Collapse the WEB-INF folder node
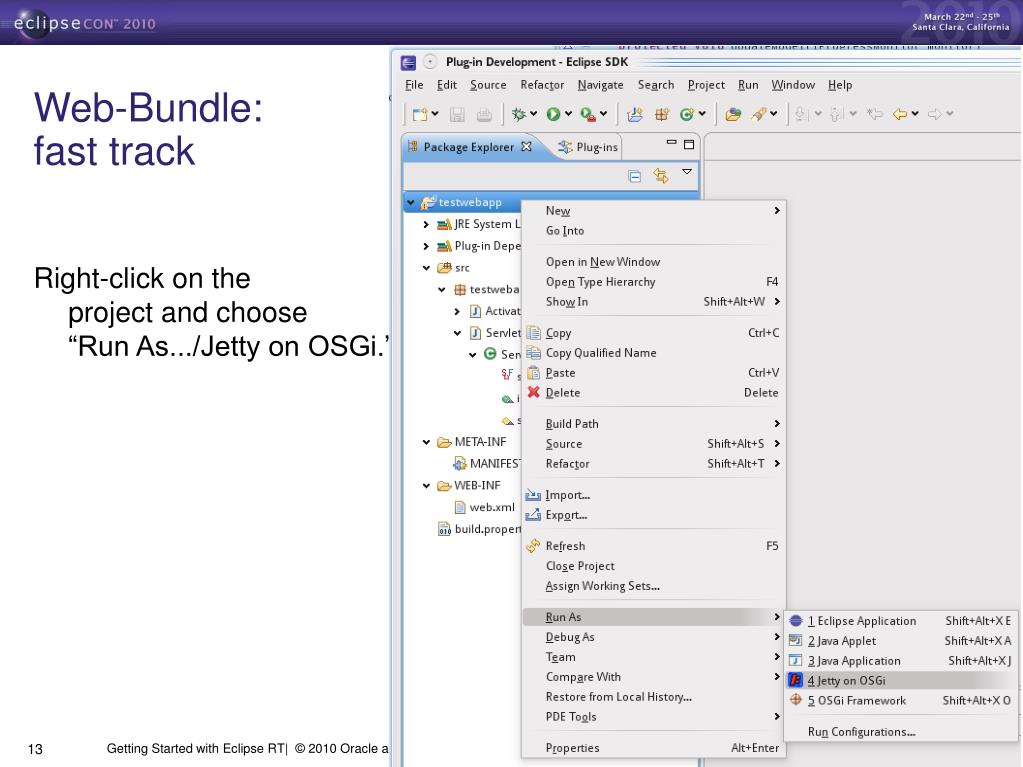 [x=426, y=486]
